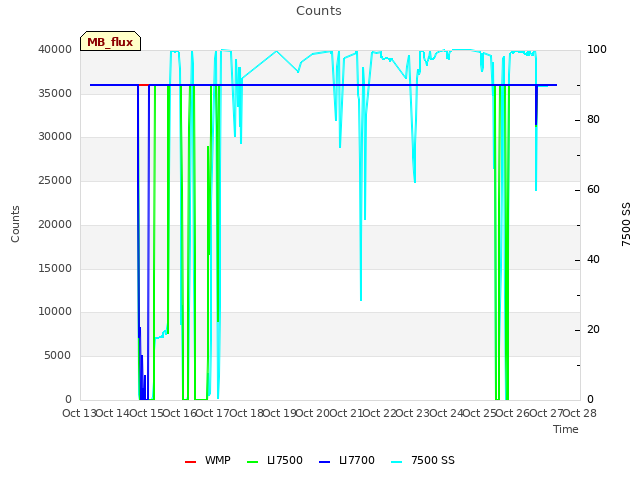Click the 25000 tick label
The height and width of the screenshot is (480, 640).
coord(55,180)
